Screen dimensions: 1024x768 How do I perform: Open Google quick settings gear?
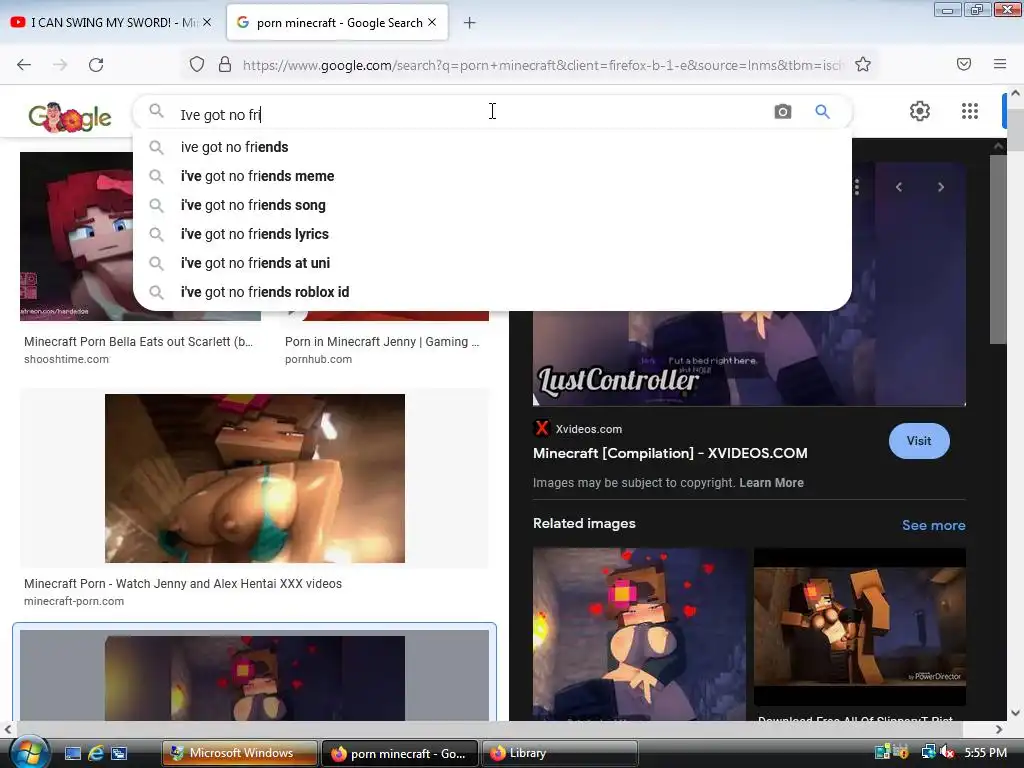coord(920,111)
